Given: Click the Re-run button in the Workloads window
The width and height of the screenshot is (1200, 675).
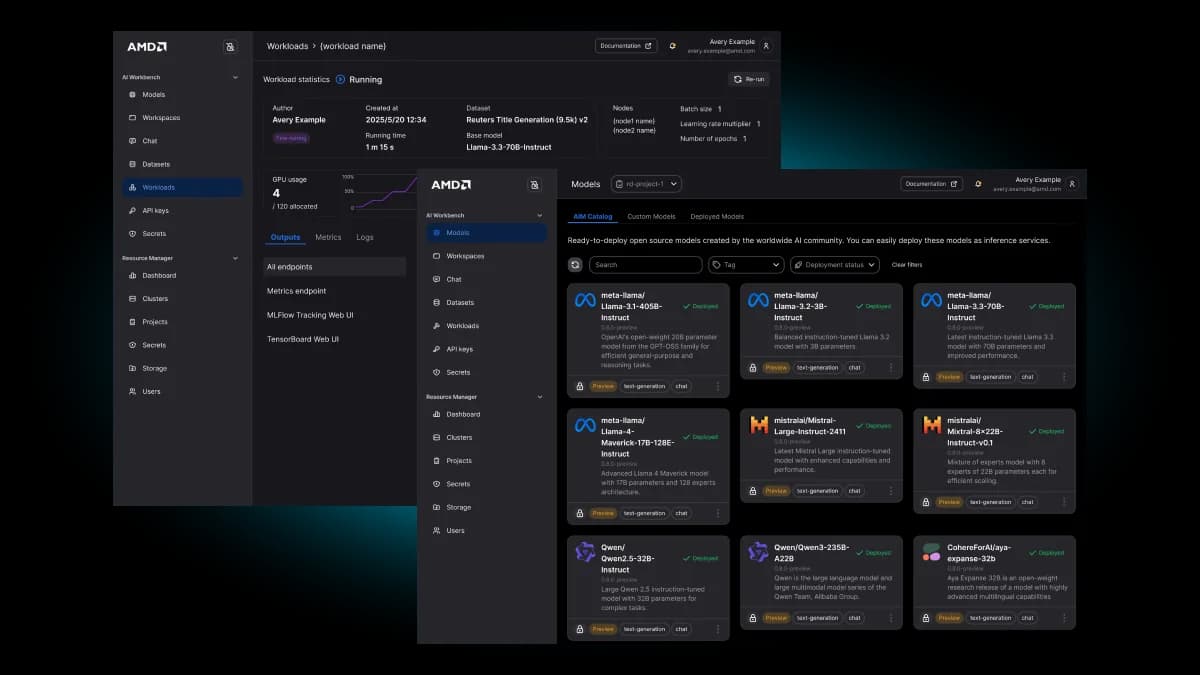Looking at the screenshot, I should pos(749,79).
